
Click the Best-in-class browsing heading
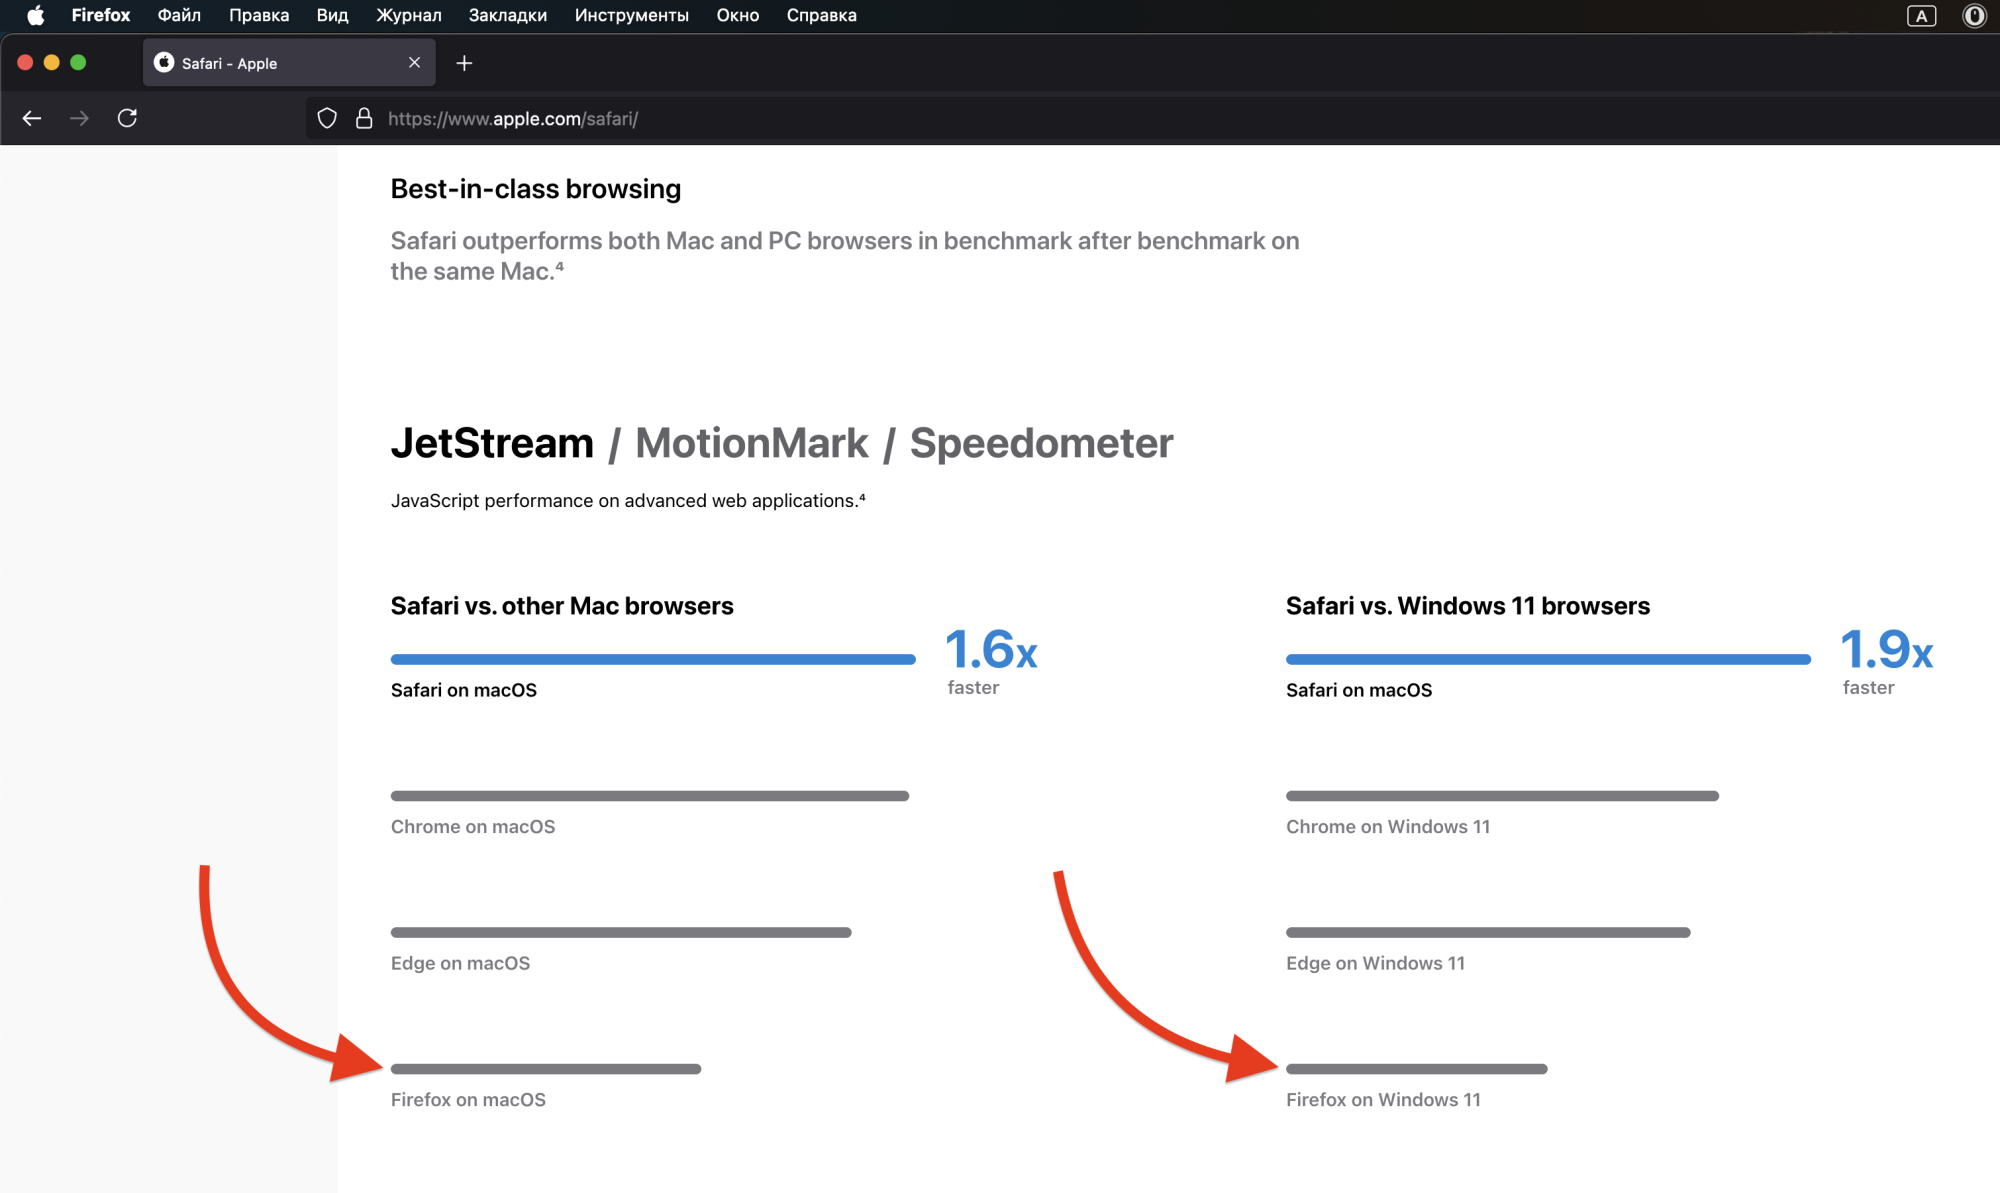[x=536, y=189]
